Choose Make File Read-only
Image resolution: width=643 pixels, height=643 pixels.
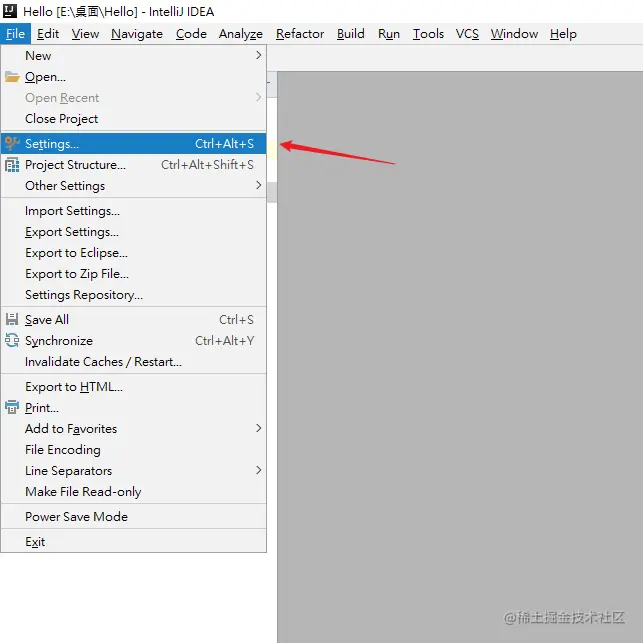(134, 491)
